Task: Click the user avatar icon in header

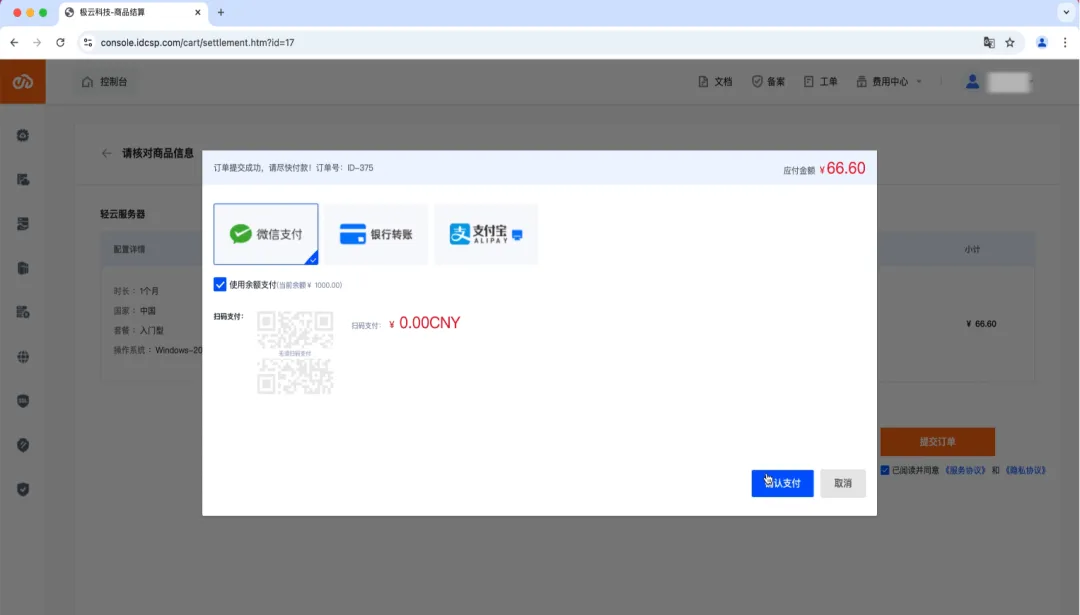Action: [972, 81]
